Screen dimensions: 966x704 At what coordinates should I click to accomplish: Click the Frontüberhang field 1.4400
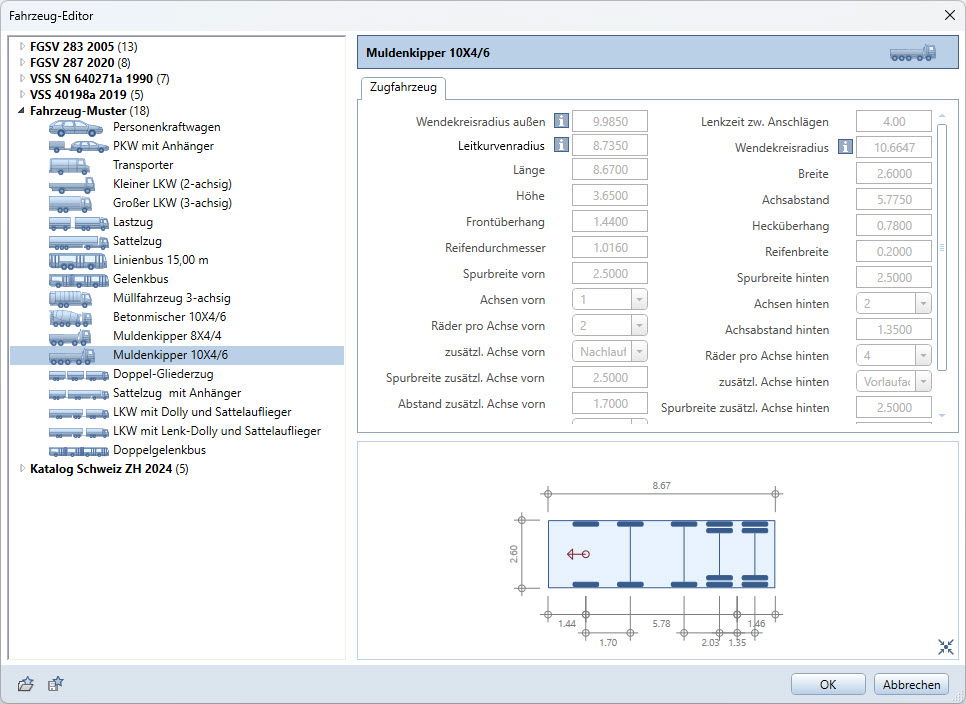pos(610,221)
